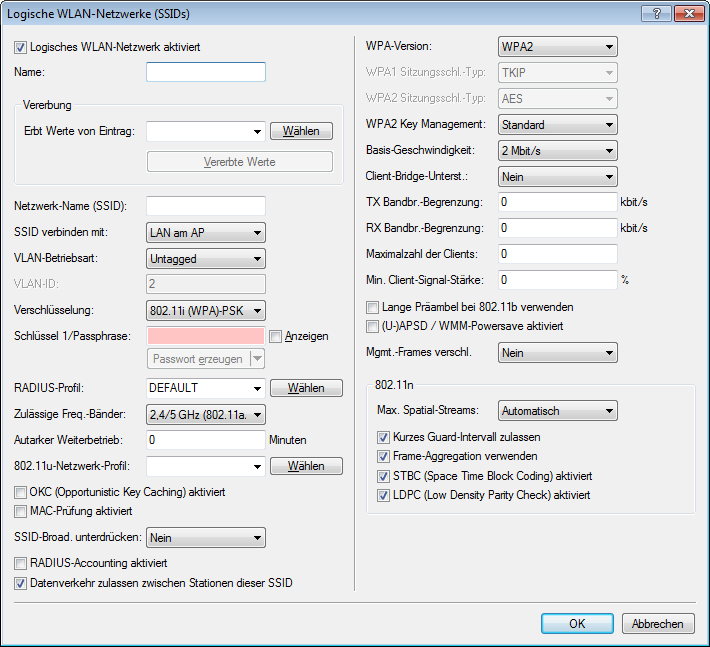Screen dimensions: 710x647
Task: Toggle Kurzes Guard-Intervall zulassen
Action: [384, 437]
